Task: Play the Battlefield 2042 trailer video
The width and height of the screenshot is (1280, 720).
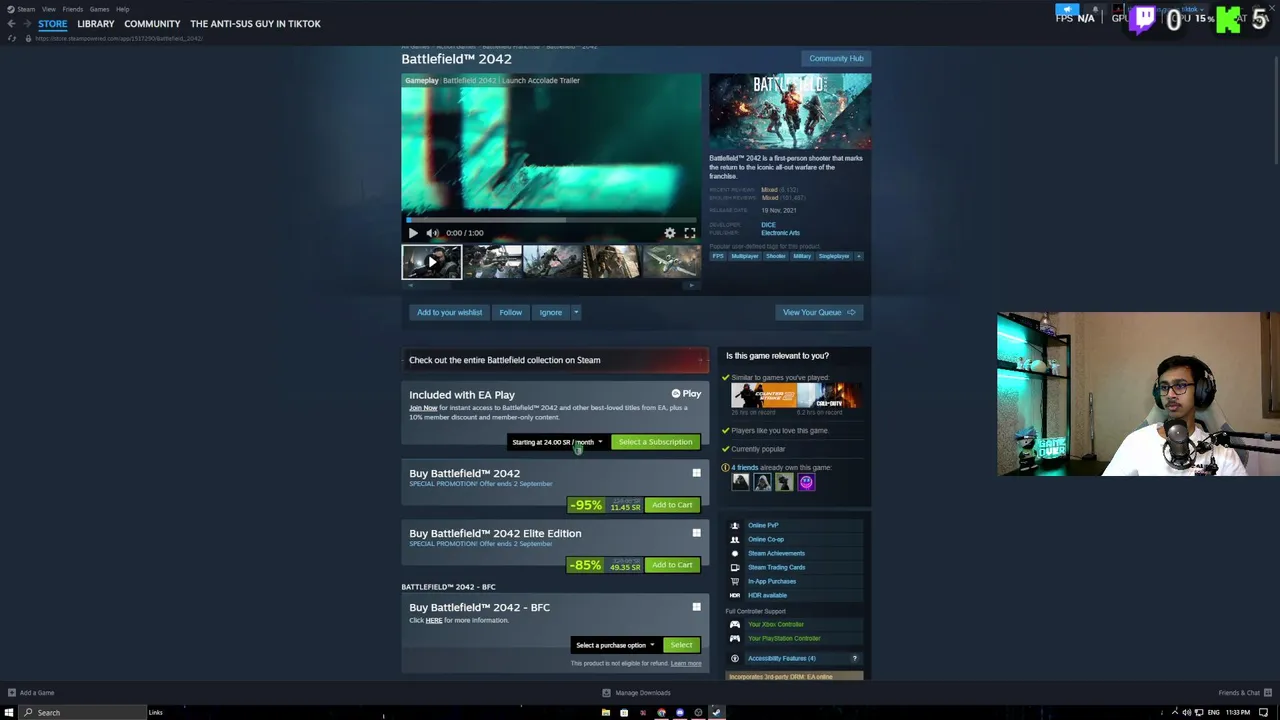Action: pyautogui.click(x=413, y=233)
